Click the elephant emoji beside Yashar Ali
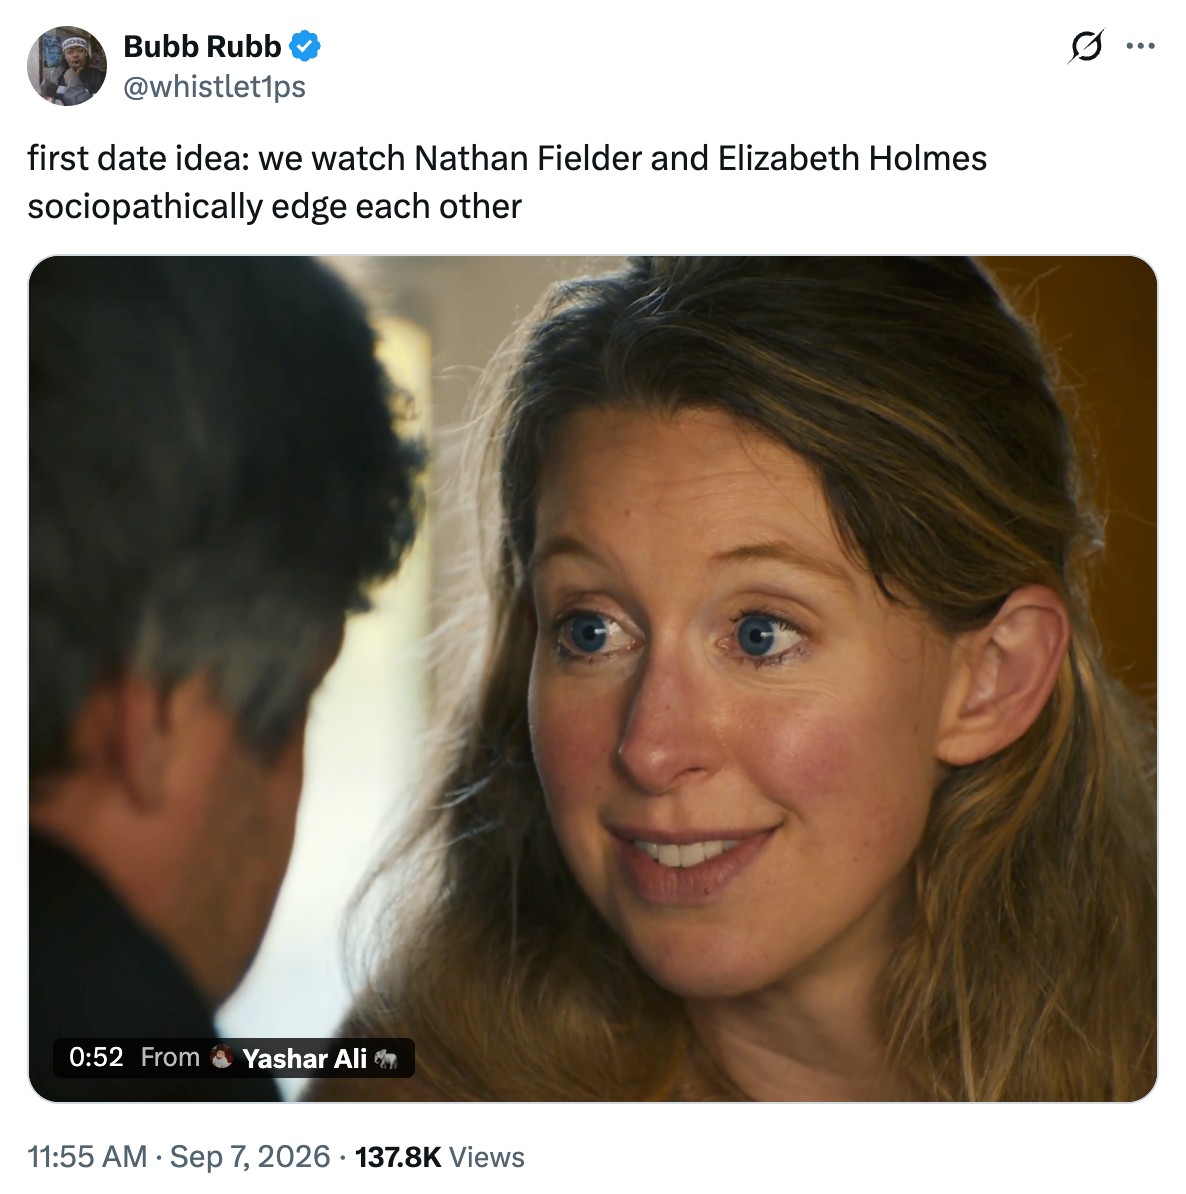This screenshot has width=1186, height=1194. pyautogui.click(x=386, y=1058)
